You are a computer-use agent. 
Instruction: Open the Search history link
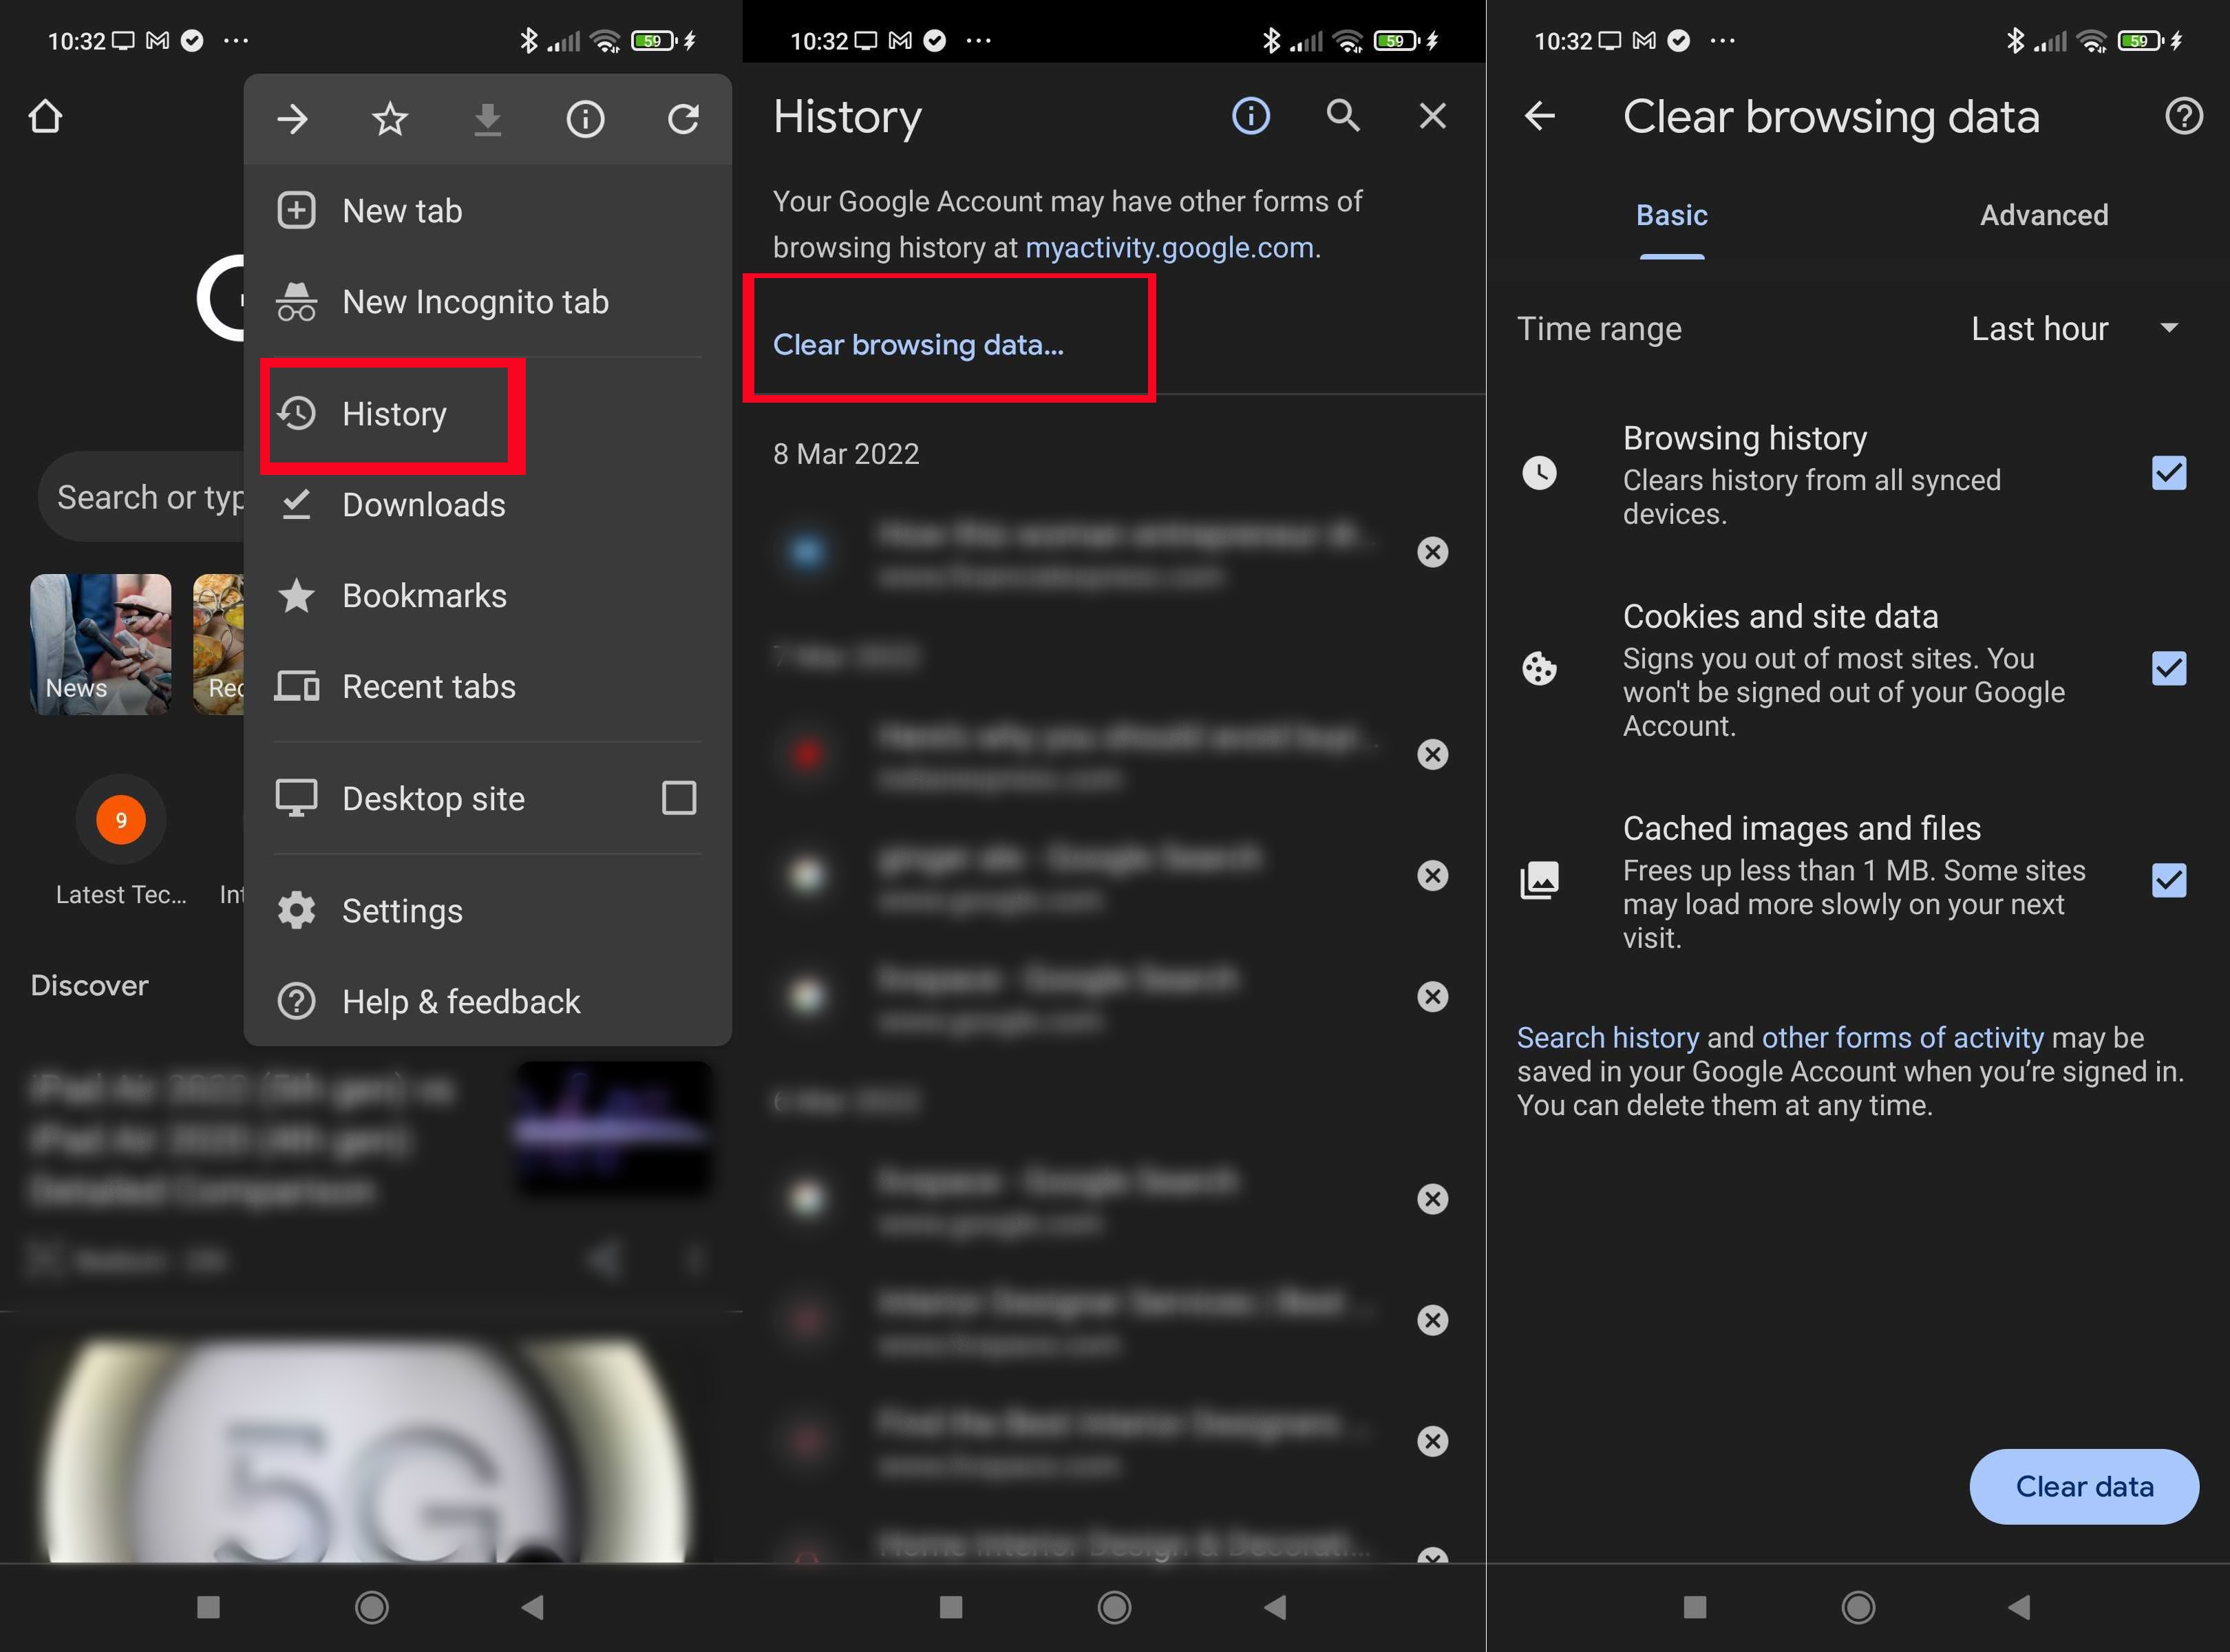[1608, 1038]
